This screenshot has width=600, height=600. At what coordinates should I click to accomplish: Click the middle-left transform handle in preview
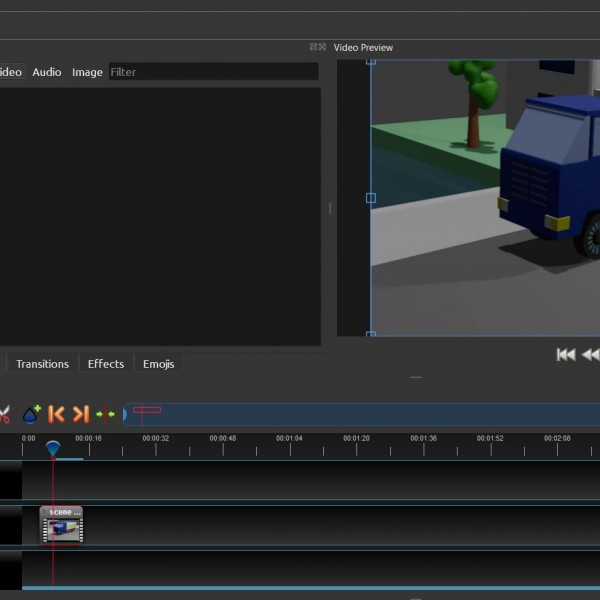click(x=371, y=198)
